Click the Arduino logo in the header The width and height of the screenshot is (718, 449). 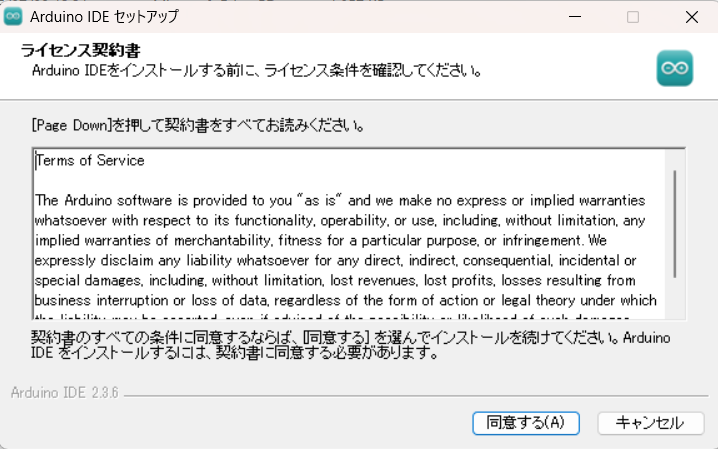tap(674, 68)
